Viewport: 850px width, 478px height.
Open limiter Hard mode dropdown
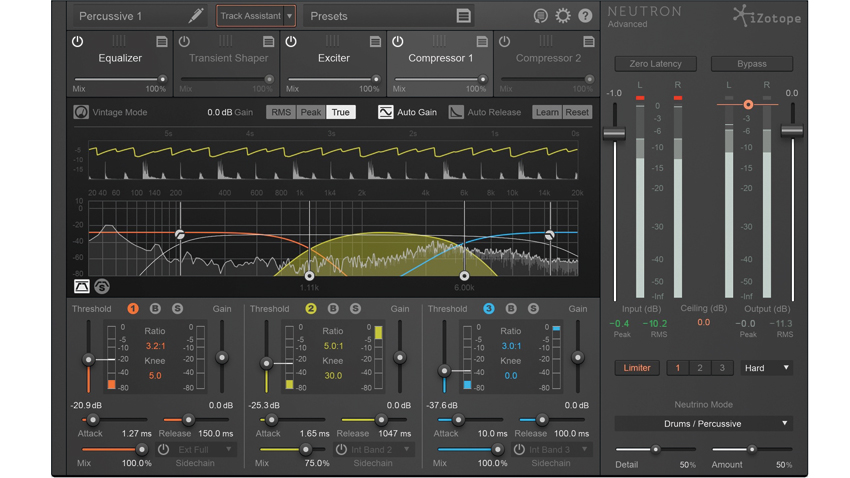pyautogui.click(x=767, y=368)
